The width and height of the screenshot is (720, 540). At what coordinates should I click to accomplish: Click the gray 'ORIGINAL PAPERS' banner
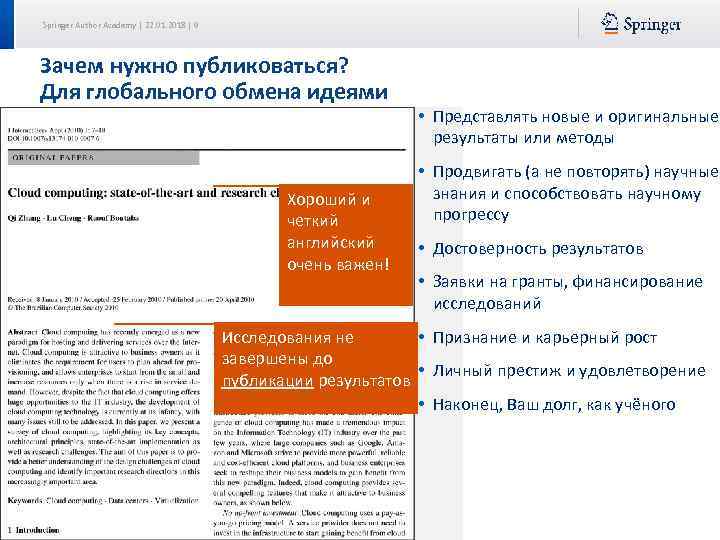pos(103,158)
